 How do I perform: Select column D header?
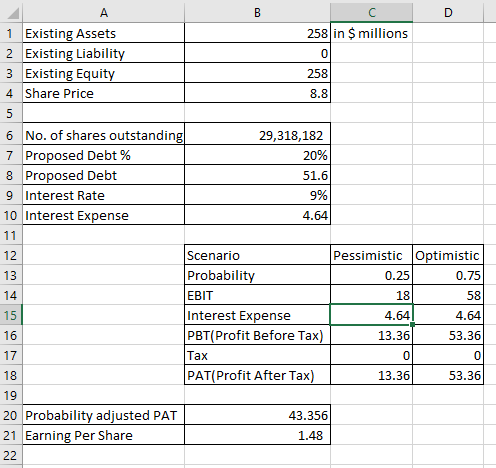[448, 13]
